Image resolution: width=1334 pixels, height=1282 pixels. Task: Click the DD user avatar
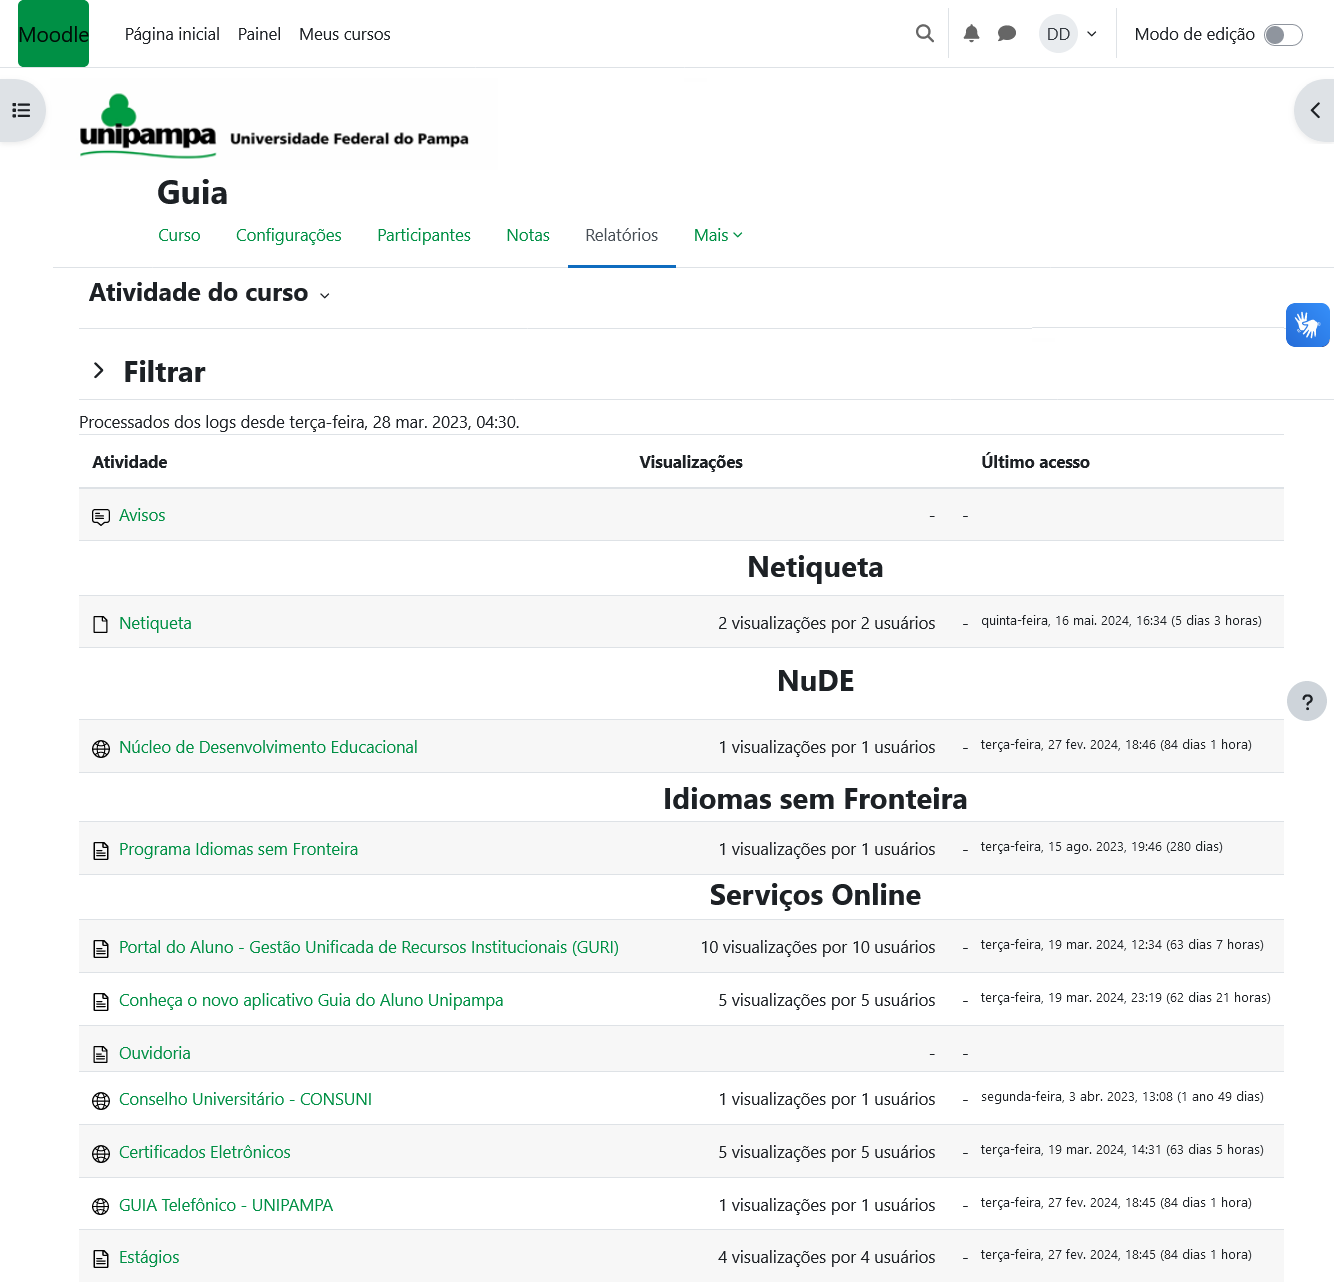click(1058, 34)
